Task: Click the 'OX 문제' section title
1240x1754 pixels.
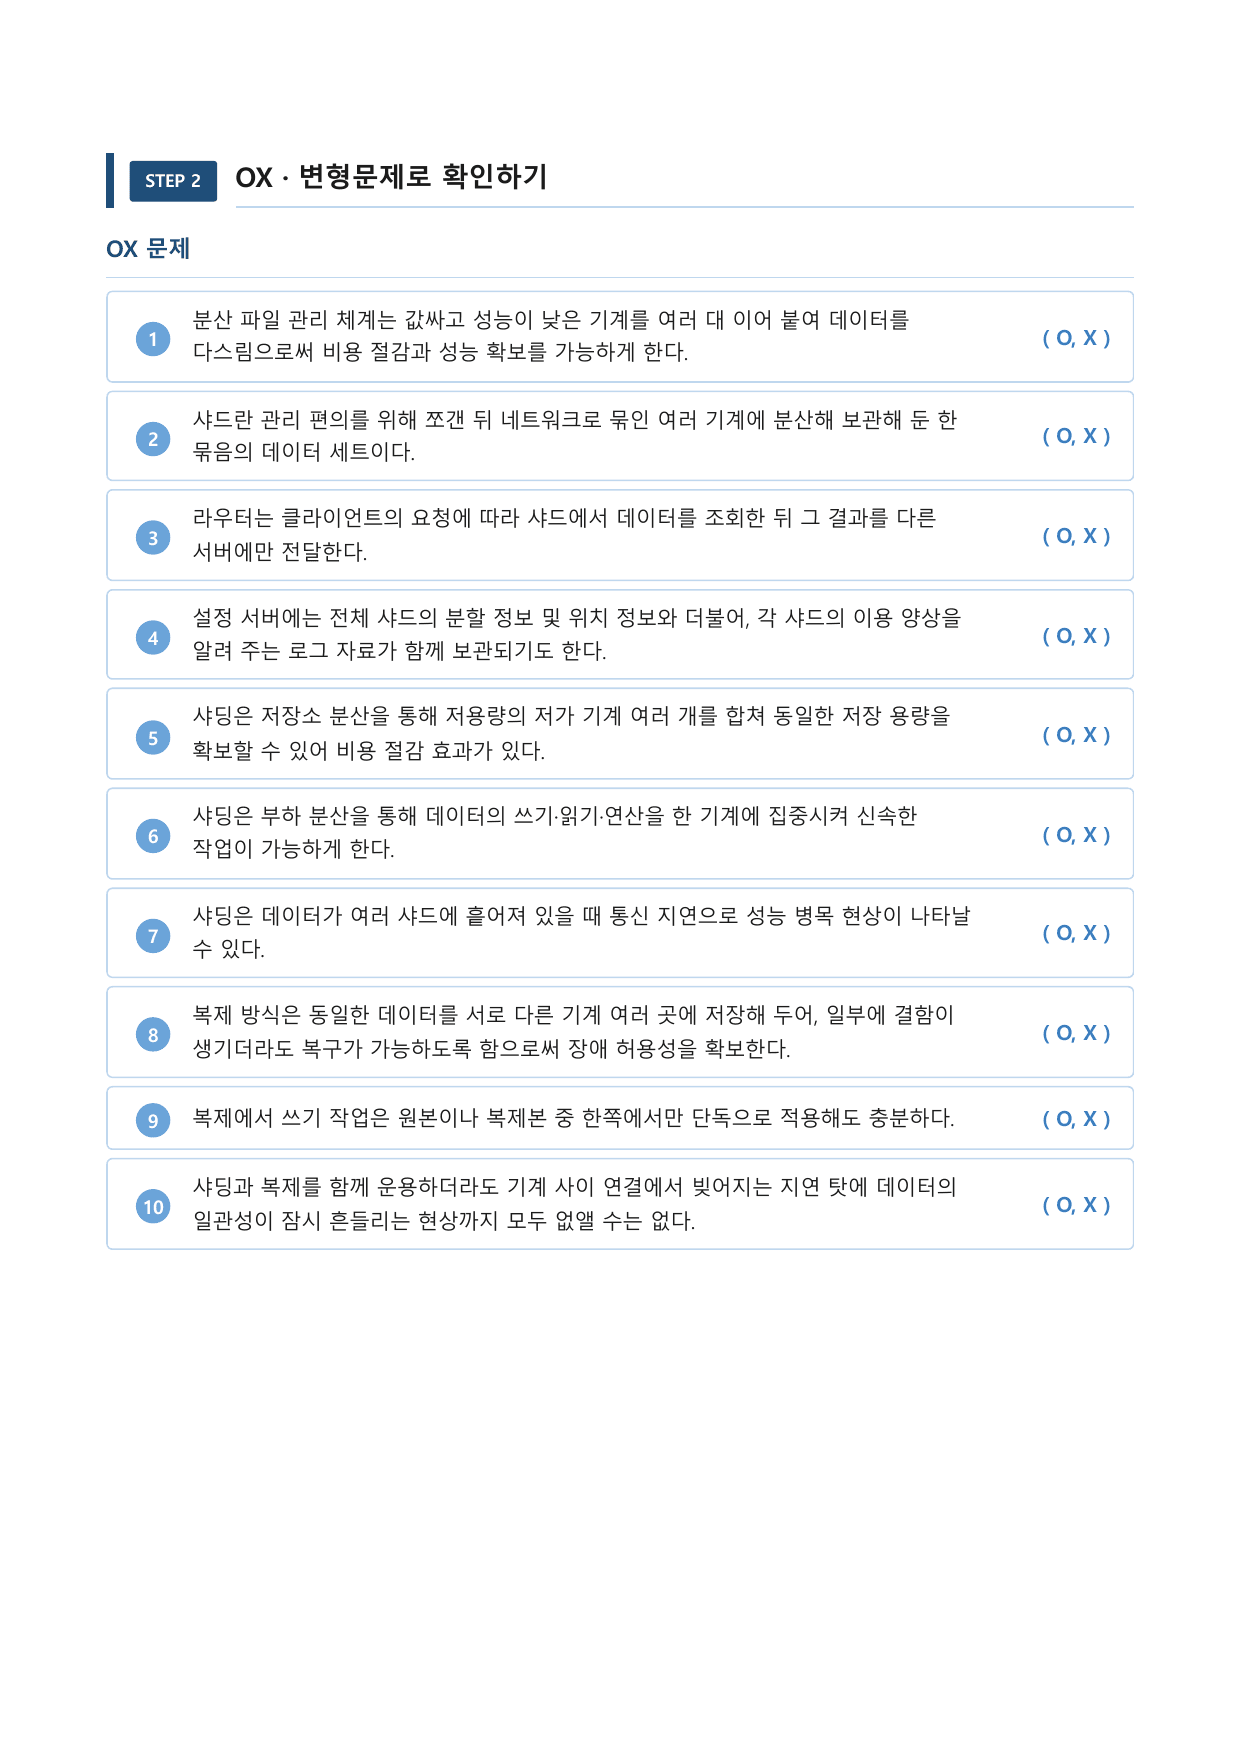Action: pos(148,248)
